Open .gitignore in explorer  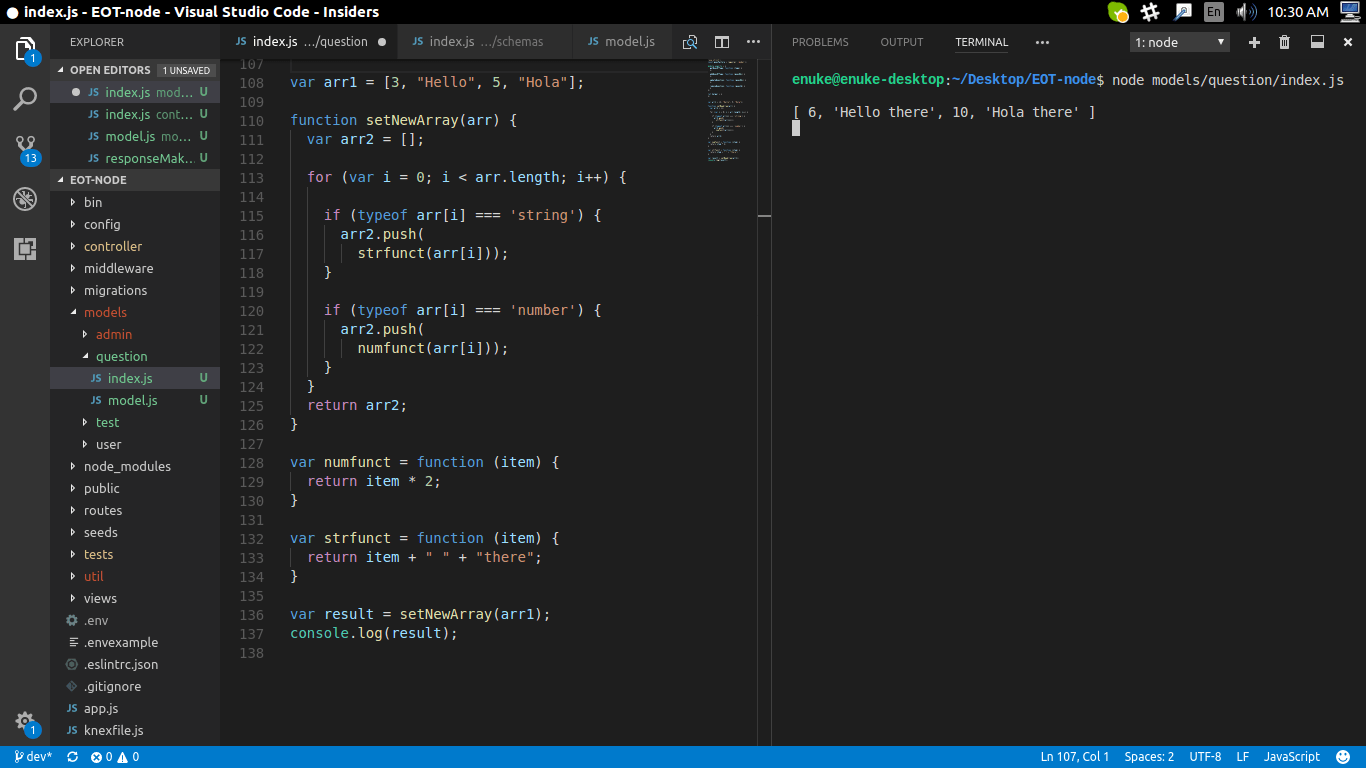pyautogui.click(x=135, y=686)
